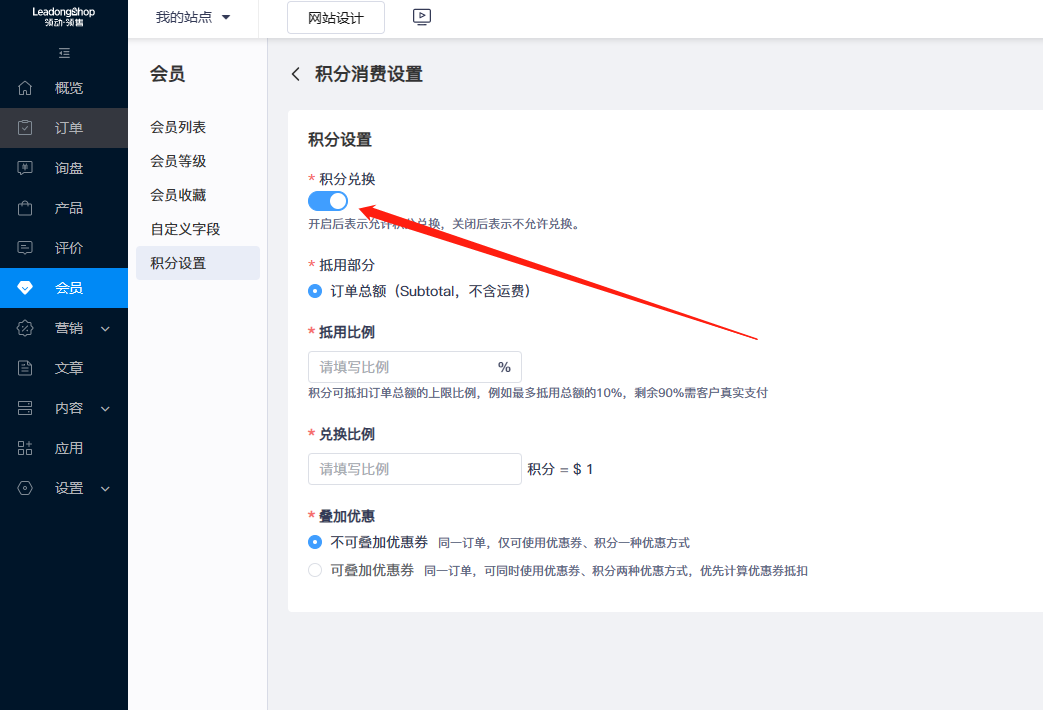Click the 产品 bag icon
The height and width of the screenshot is (710, 1043).
(x=26, y=208)
